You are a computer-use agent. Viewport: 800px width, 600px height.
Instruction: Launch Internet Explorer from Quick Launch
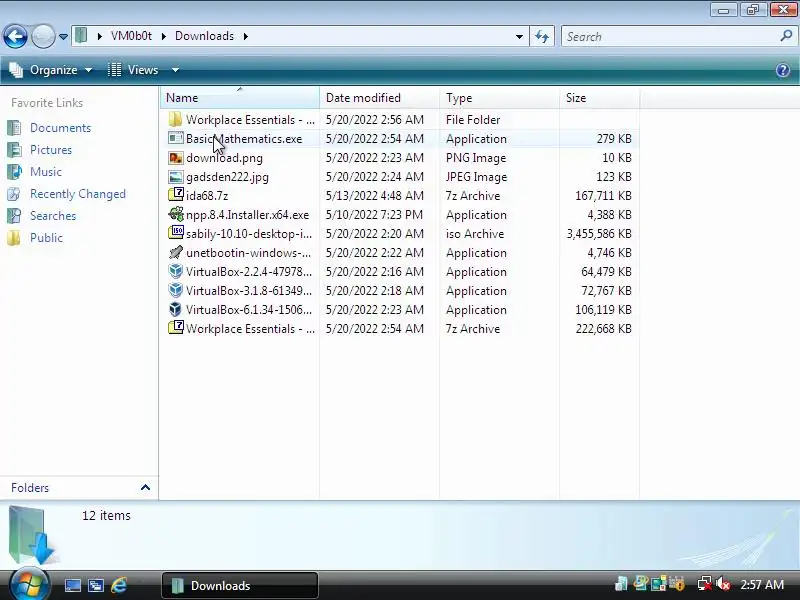coord(119,585)
